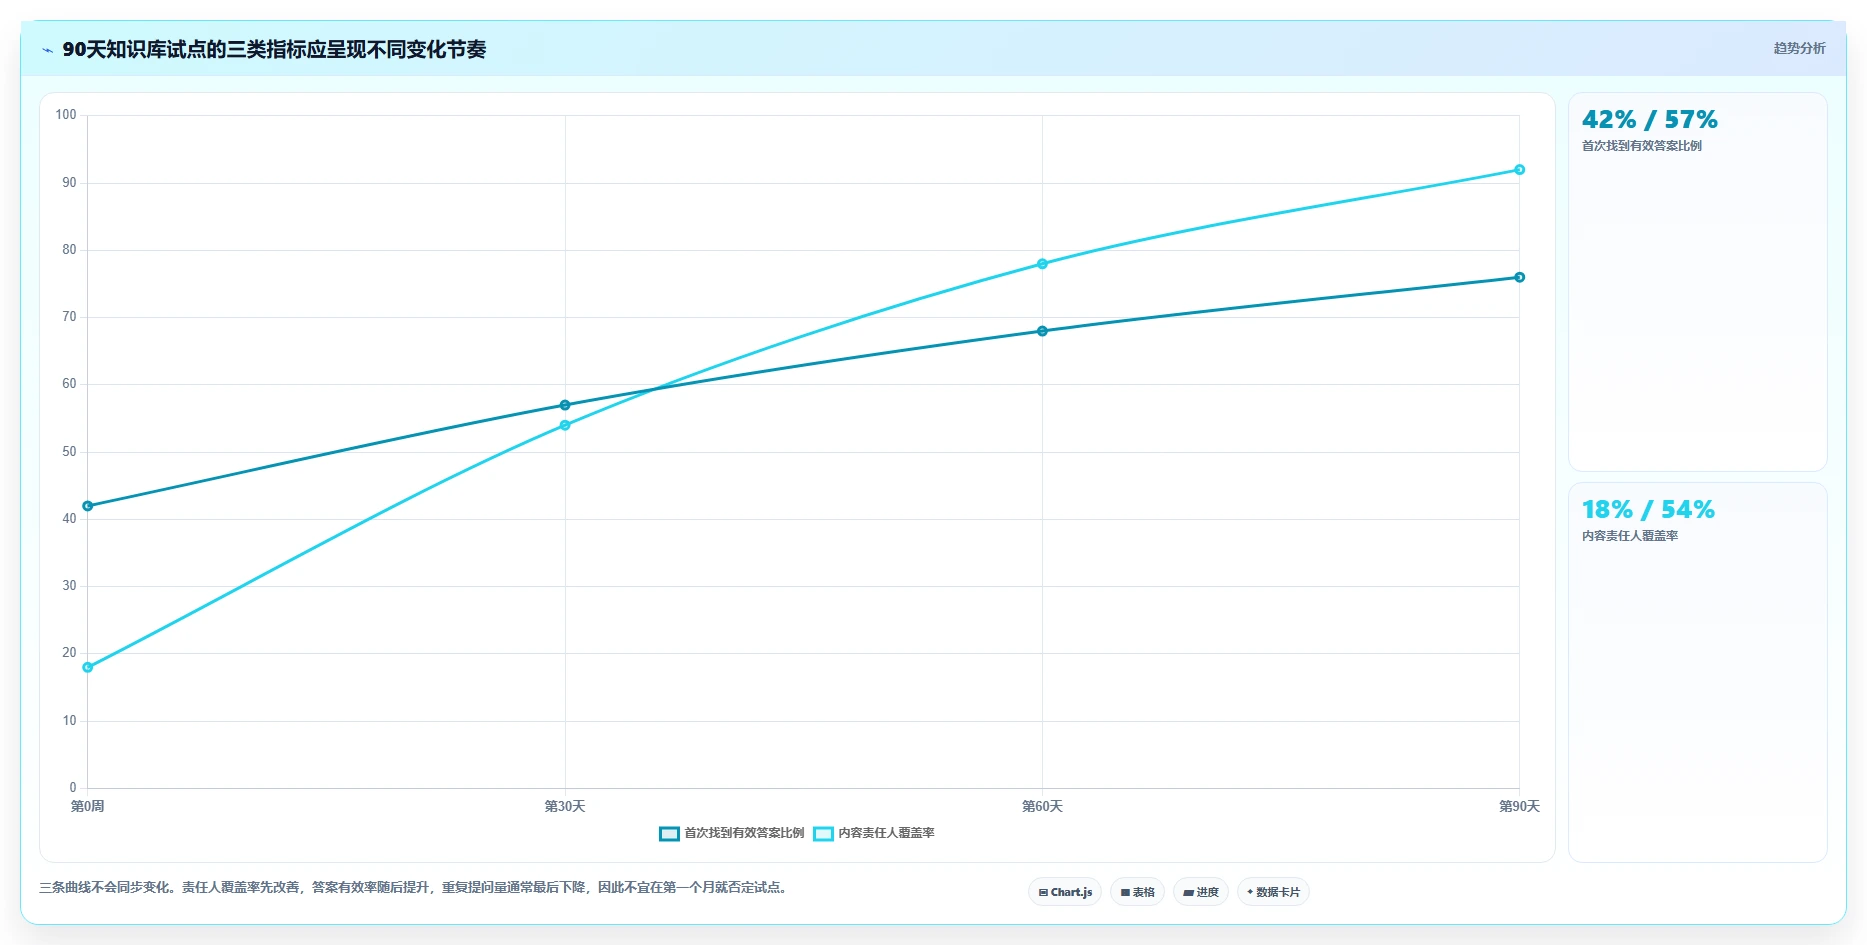This screenshot has height=945, width=1867.
Task: Click the 内容责任人覆盖率 card caption
Action: [1630, 536]
